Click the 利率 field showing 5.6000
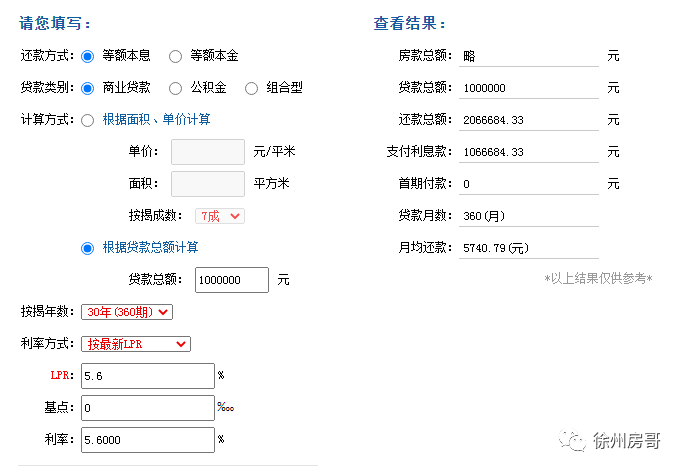682x471 pixels. [x=149, y=440]
